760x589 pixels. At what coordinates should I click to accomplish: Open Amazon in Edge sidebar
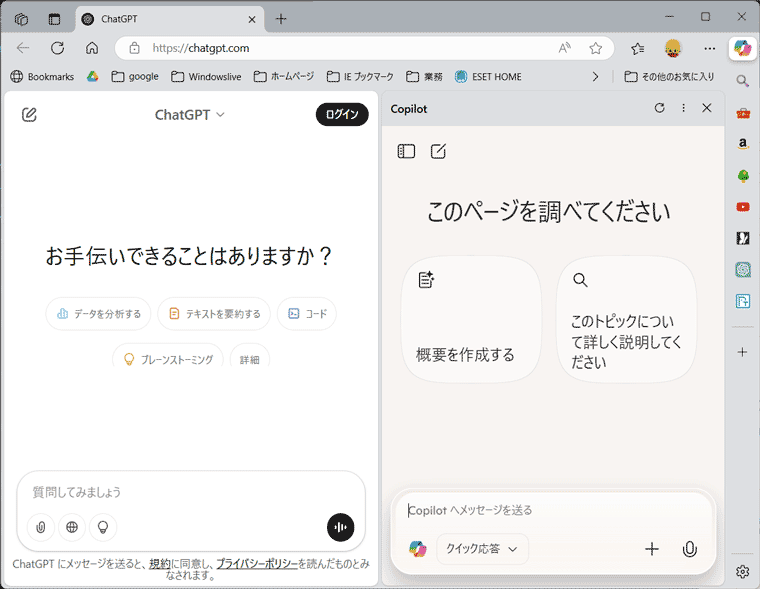tap(743, 144)
